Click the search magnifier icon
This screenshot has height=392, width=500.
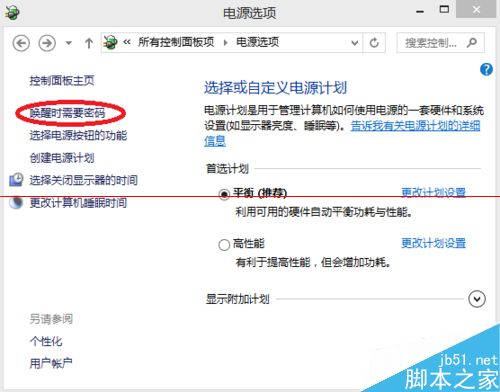click(x=472, y=43)
